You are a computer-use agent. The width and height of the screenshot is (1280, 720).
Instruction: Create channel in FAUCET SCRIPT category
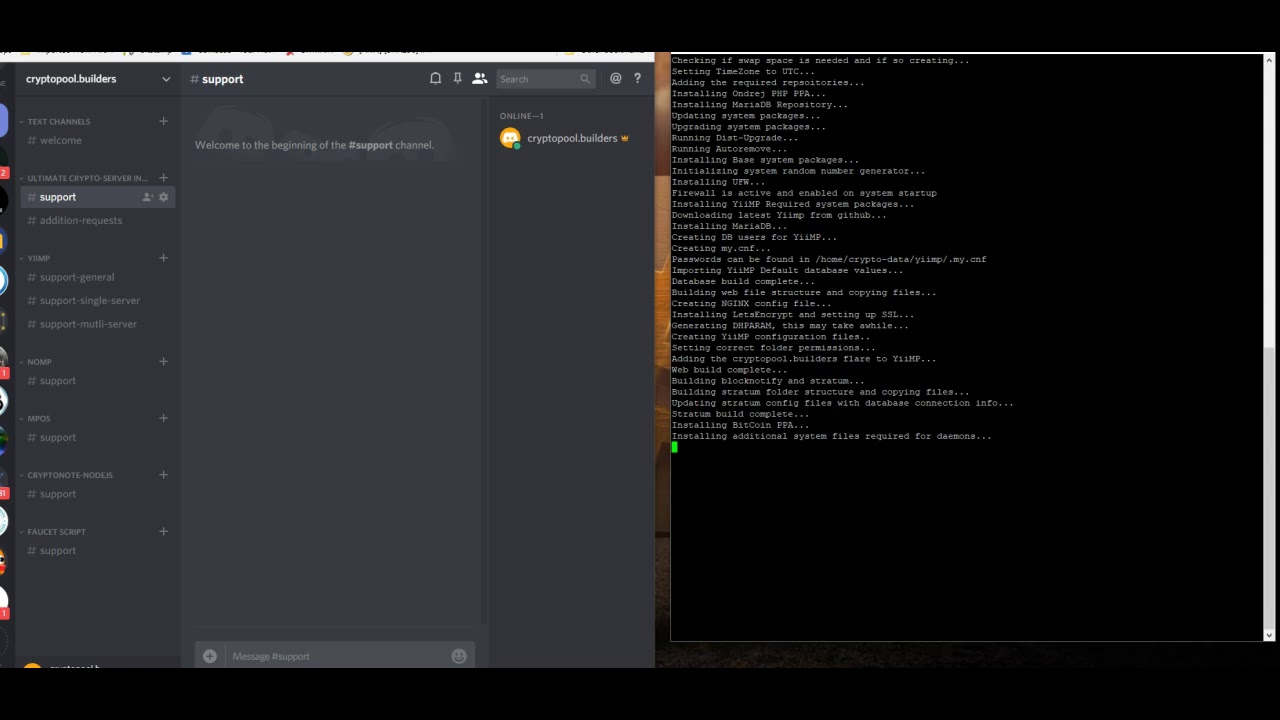click(x=163, y=531)
